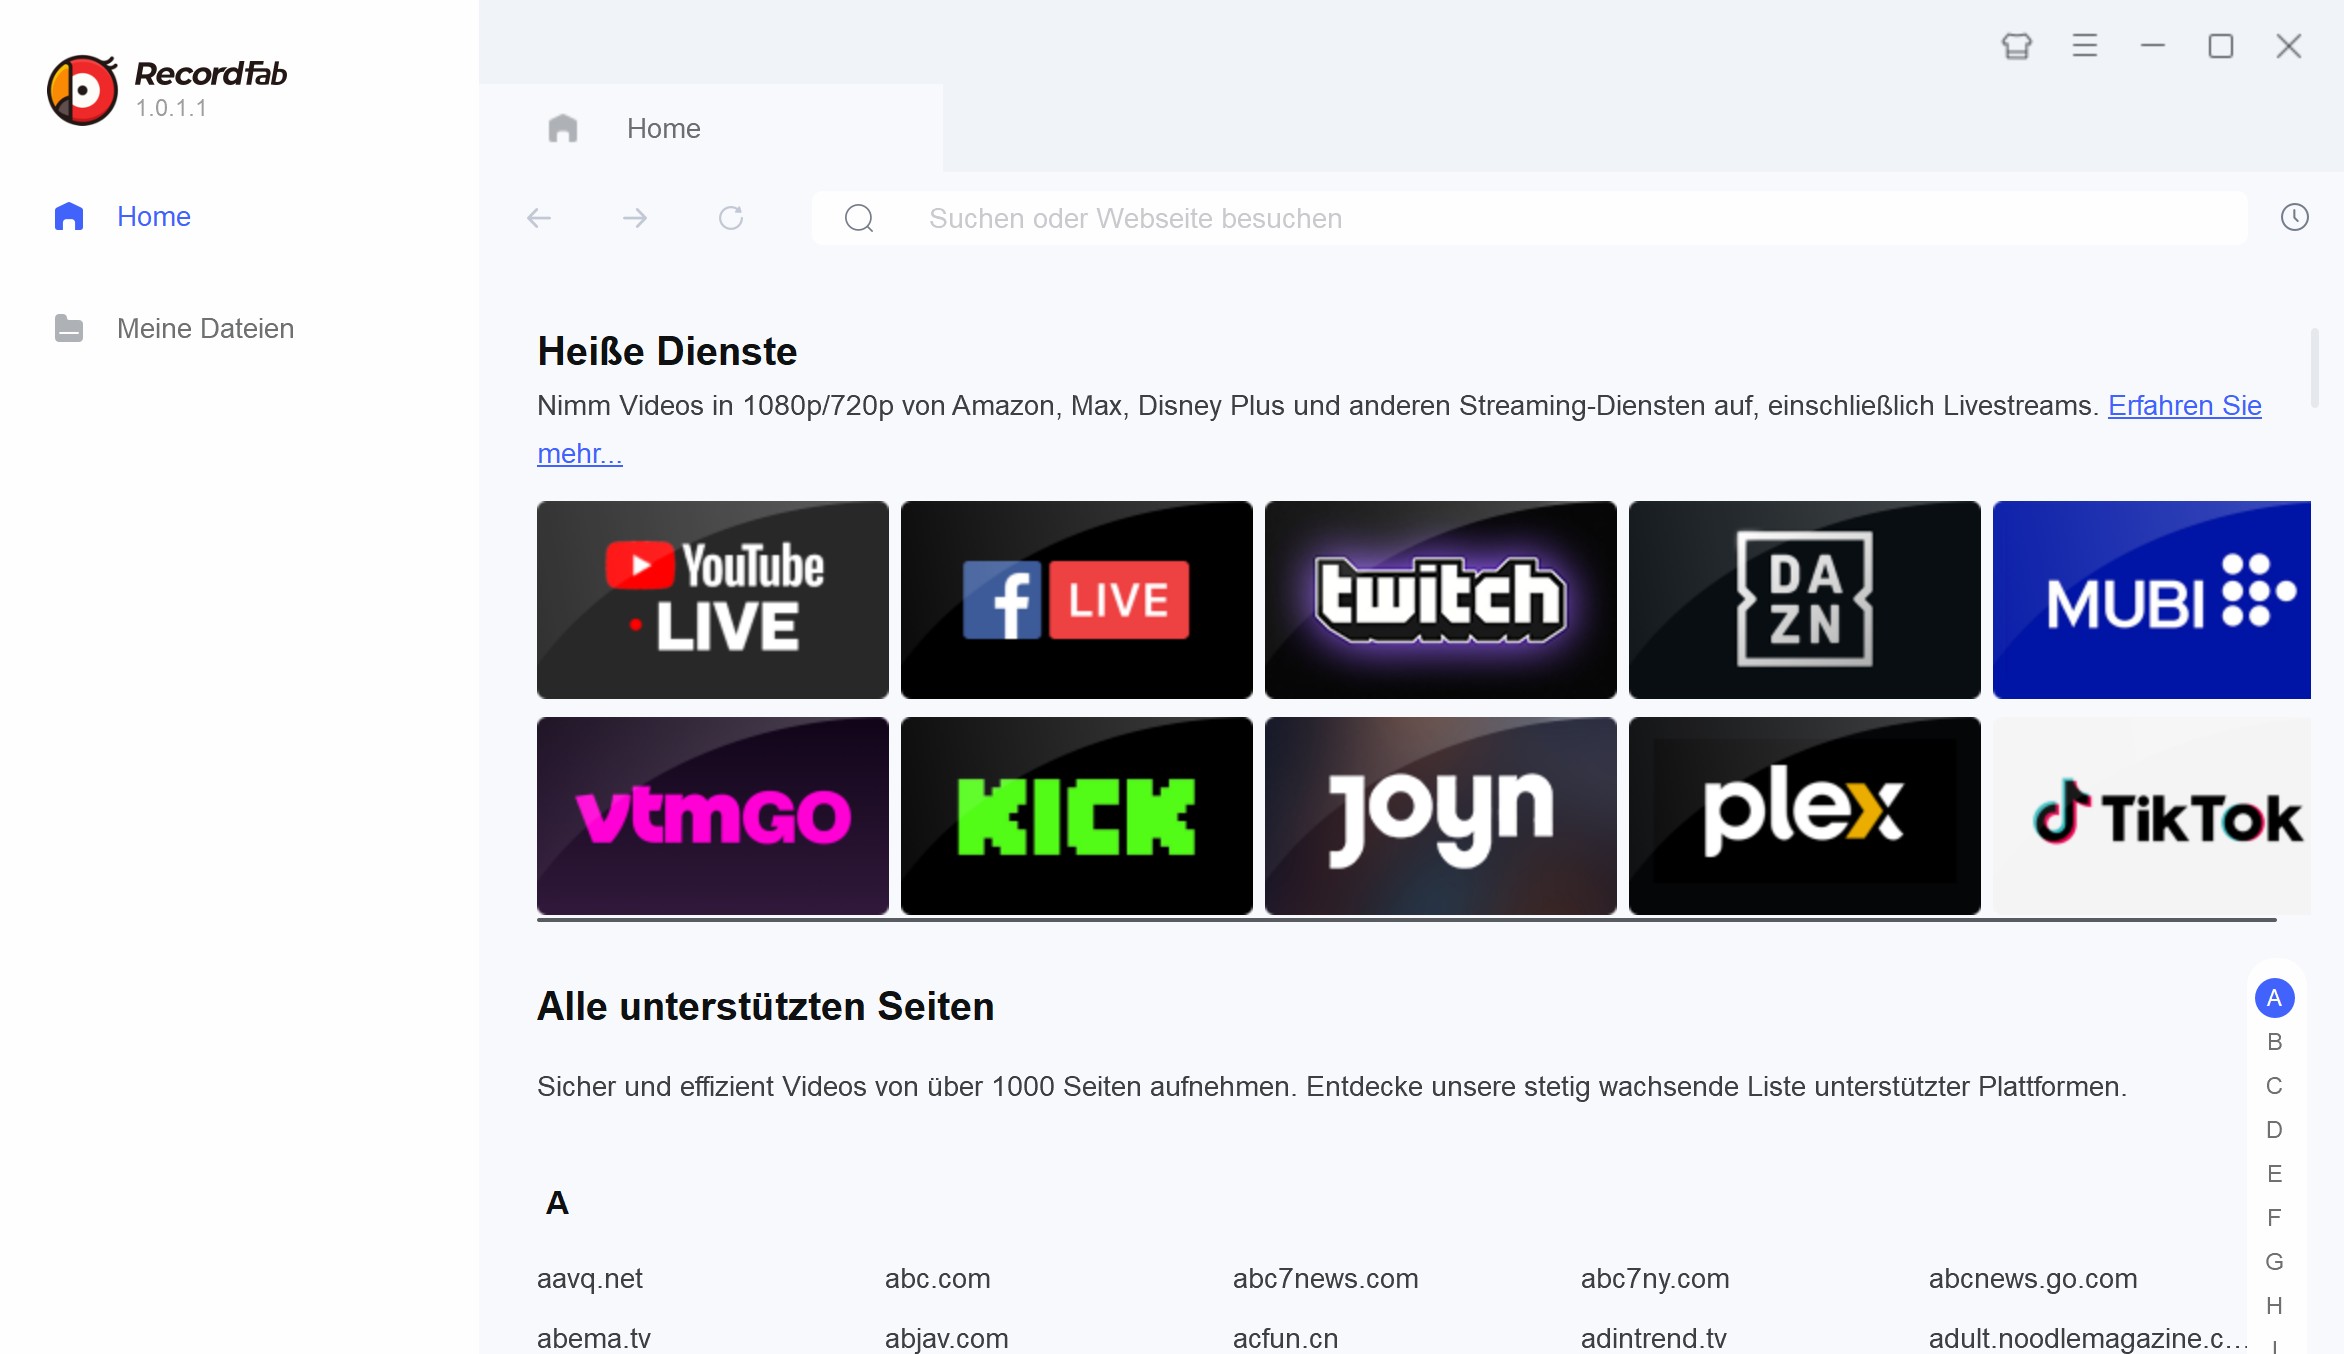Click the 'Heiße Dienste' heading
This screenshot has width=2344, height=1354.
click(667, 351)
